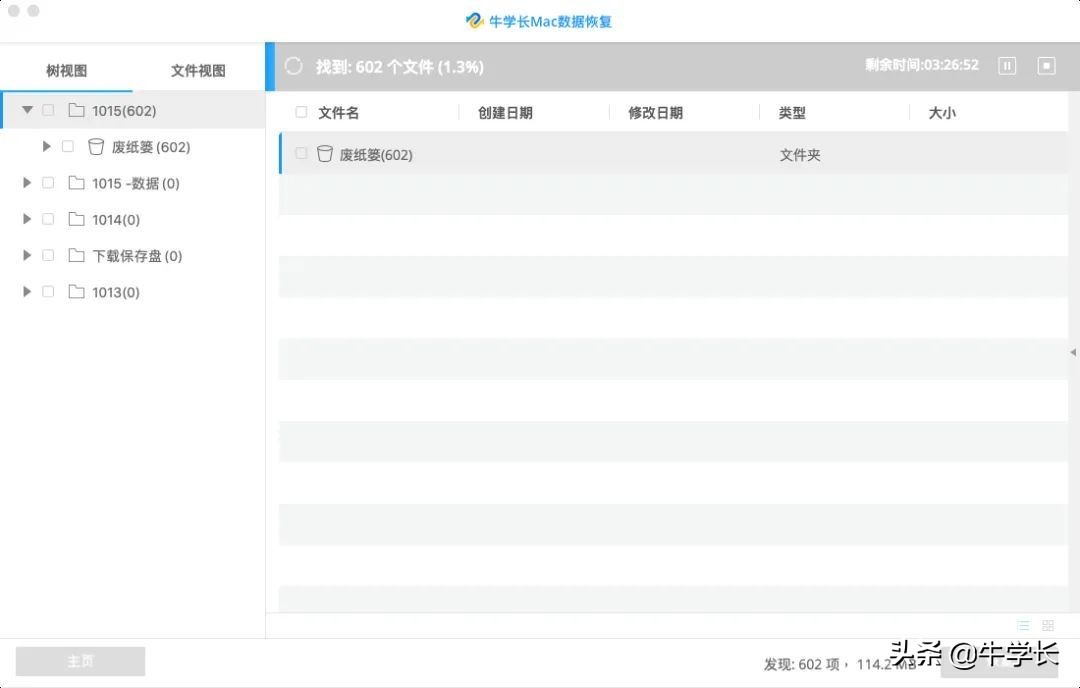Pause the ongoing scan
Viewport: 1080px width, 688px height.
tap(1006, 66)
